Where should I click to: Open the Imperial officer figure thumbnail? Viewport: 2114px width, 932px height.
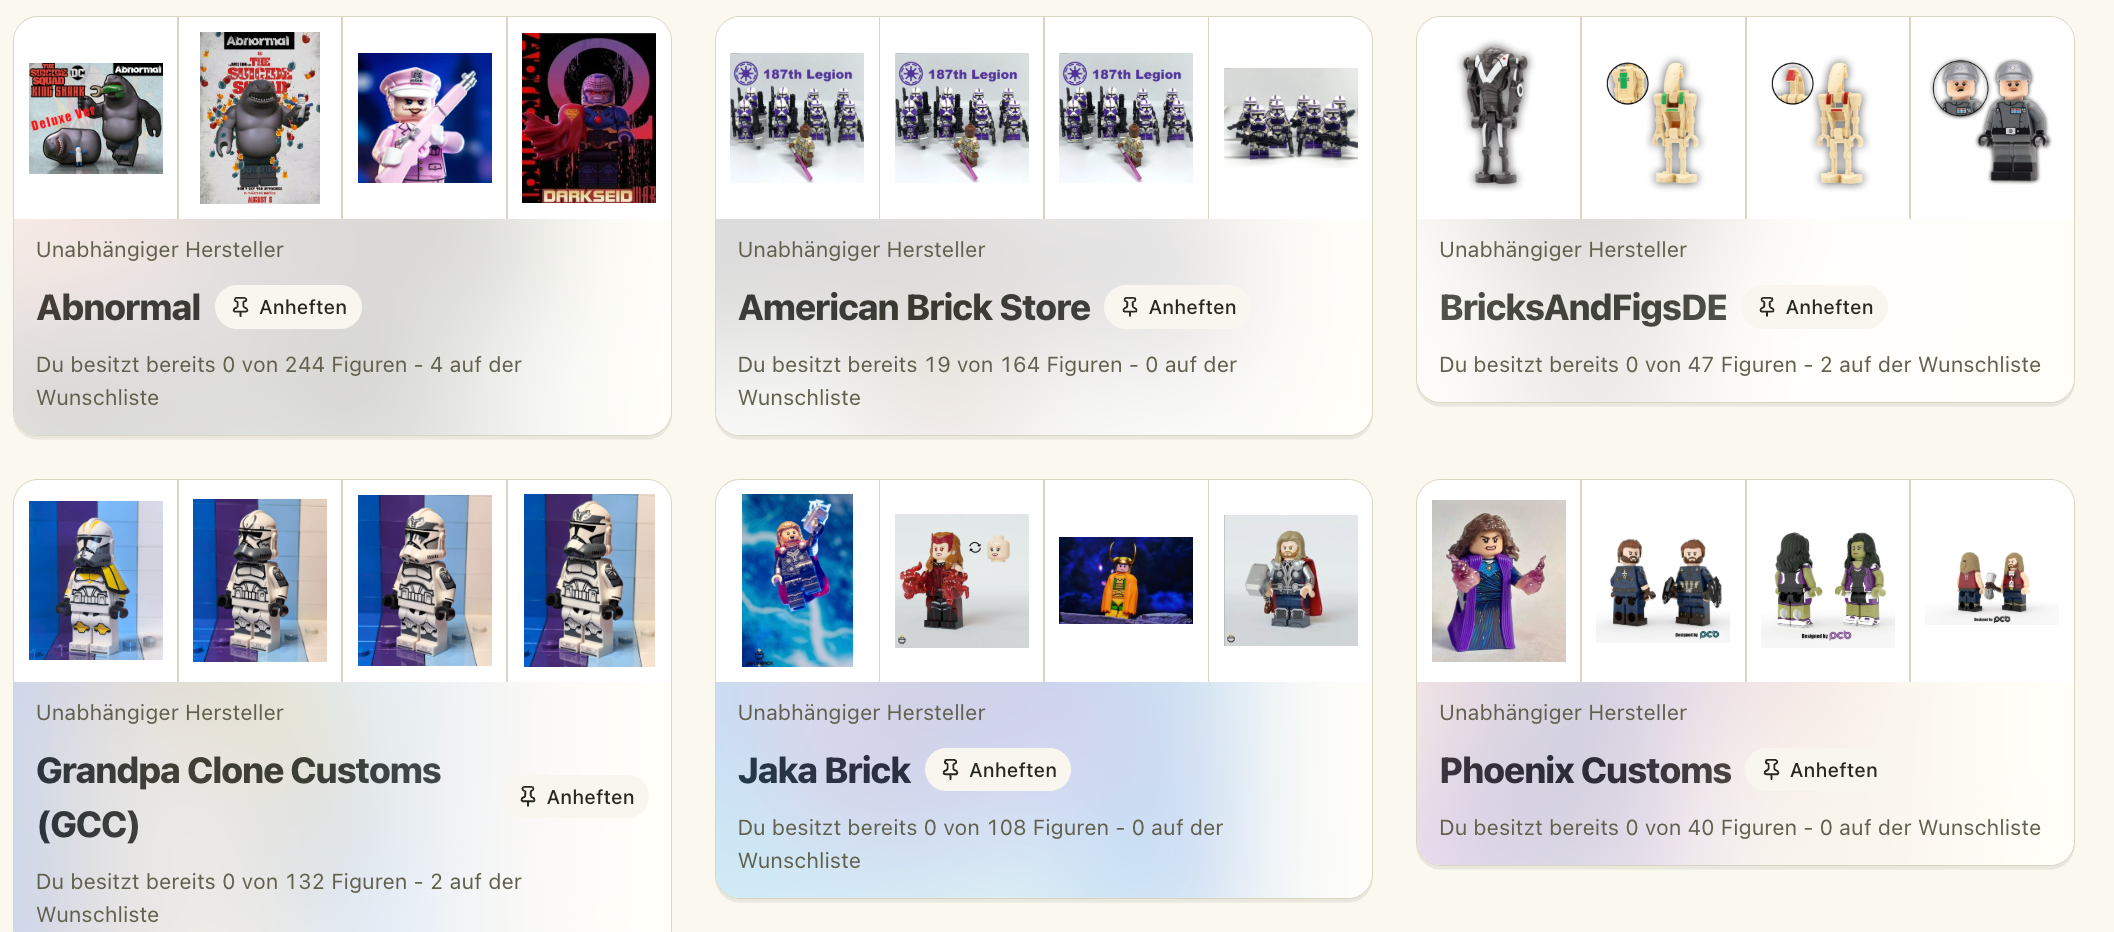1992,118
